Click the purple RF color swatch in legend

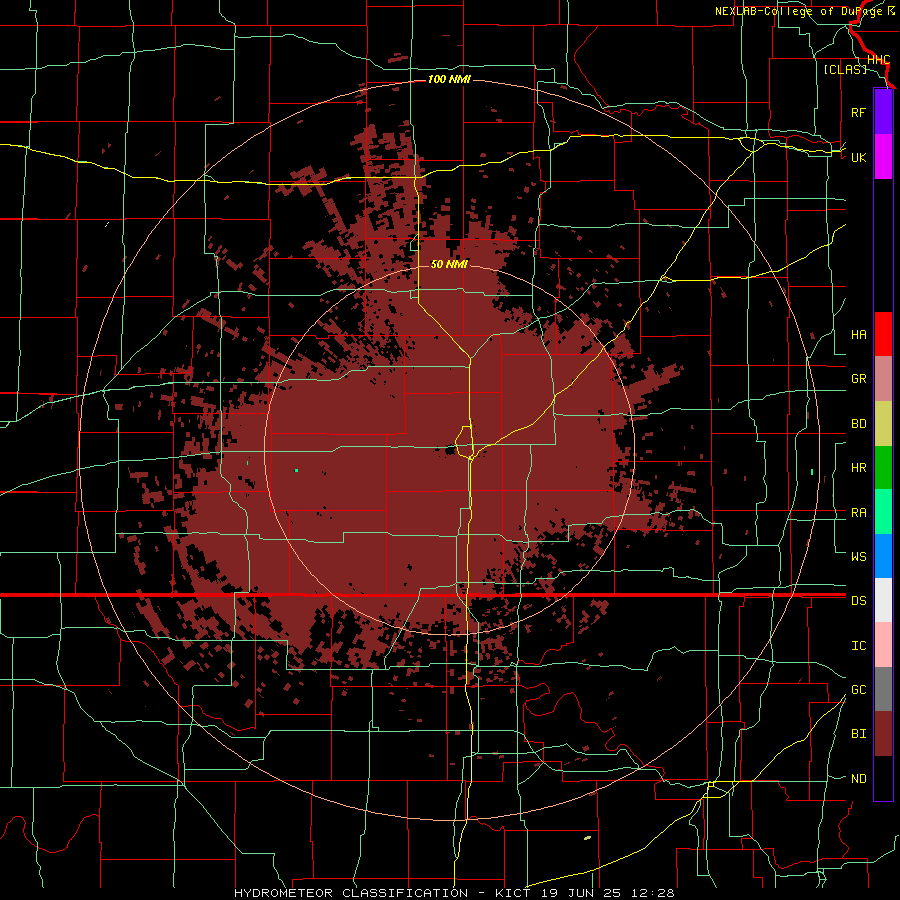[x=883, y=112]
